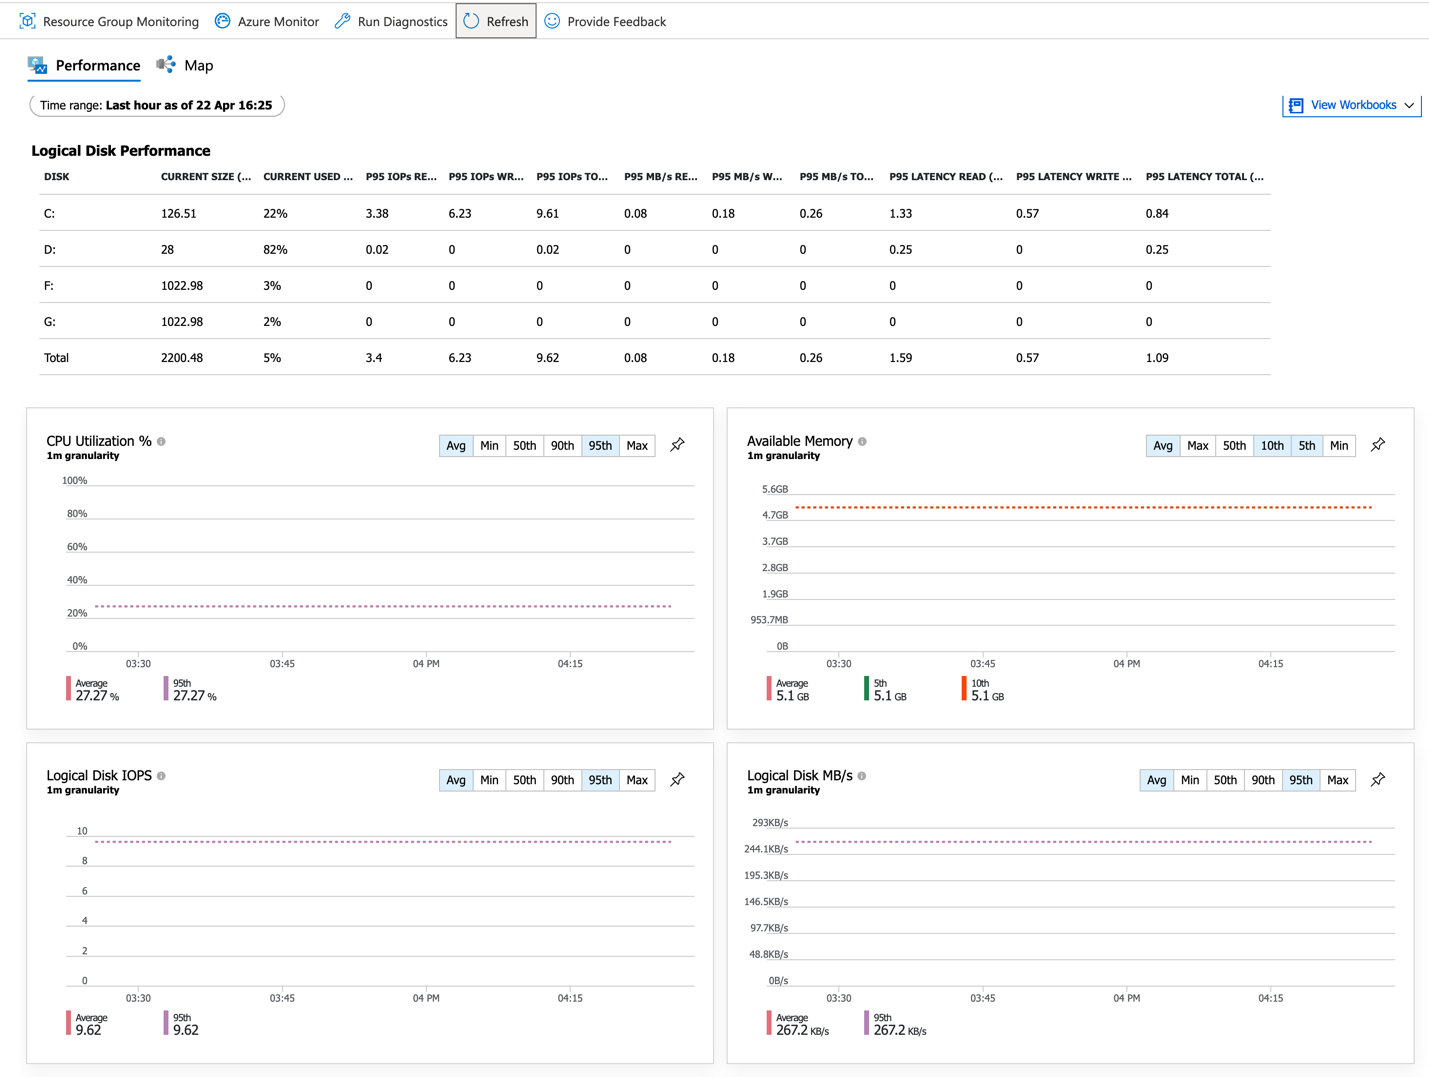The height and width of the screenshot is (1077, 1429).
Task: Open Azure Monitor
Action: tap(267, 21)
